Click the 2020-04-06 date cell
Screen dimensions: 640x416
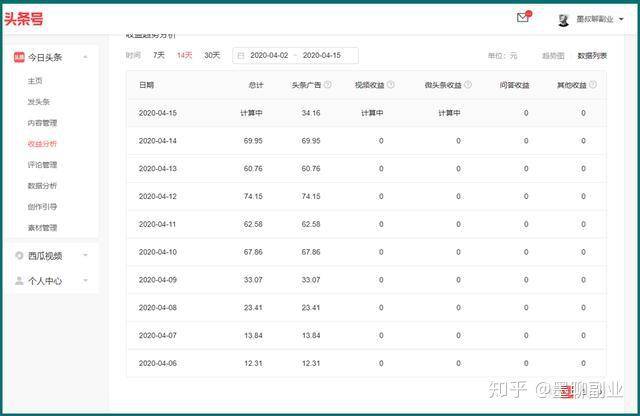158,363
